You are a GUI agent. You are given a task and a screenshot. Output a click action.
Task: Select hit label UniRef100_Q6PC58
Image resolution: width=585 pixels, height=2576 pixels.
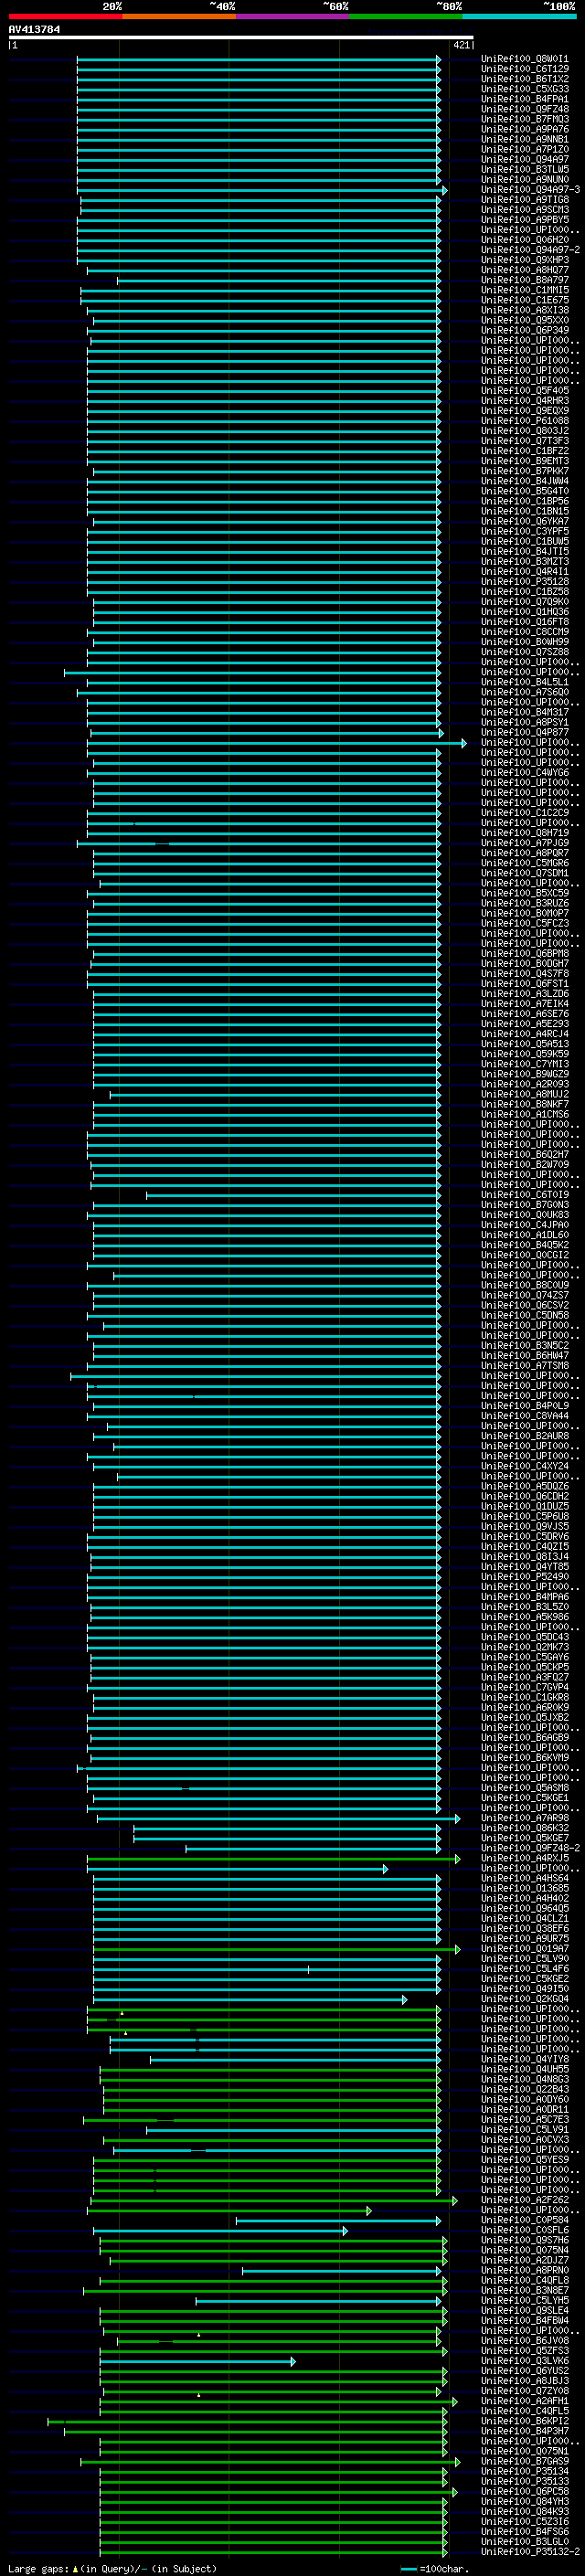pyautogui.click(x=525, y=2491)
